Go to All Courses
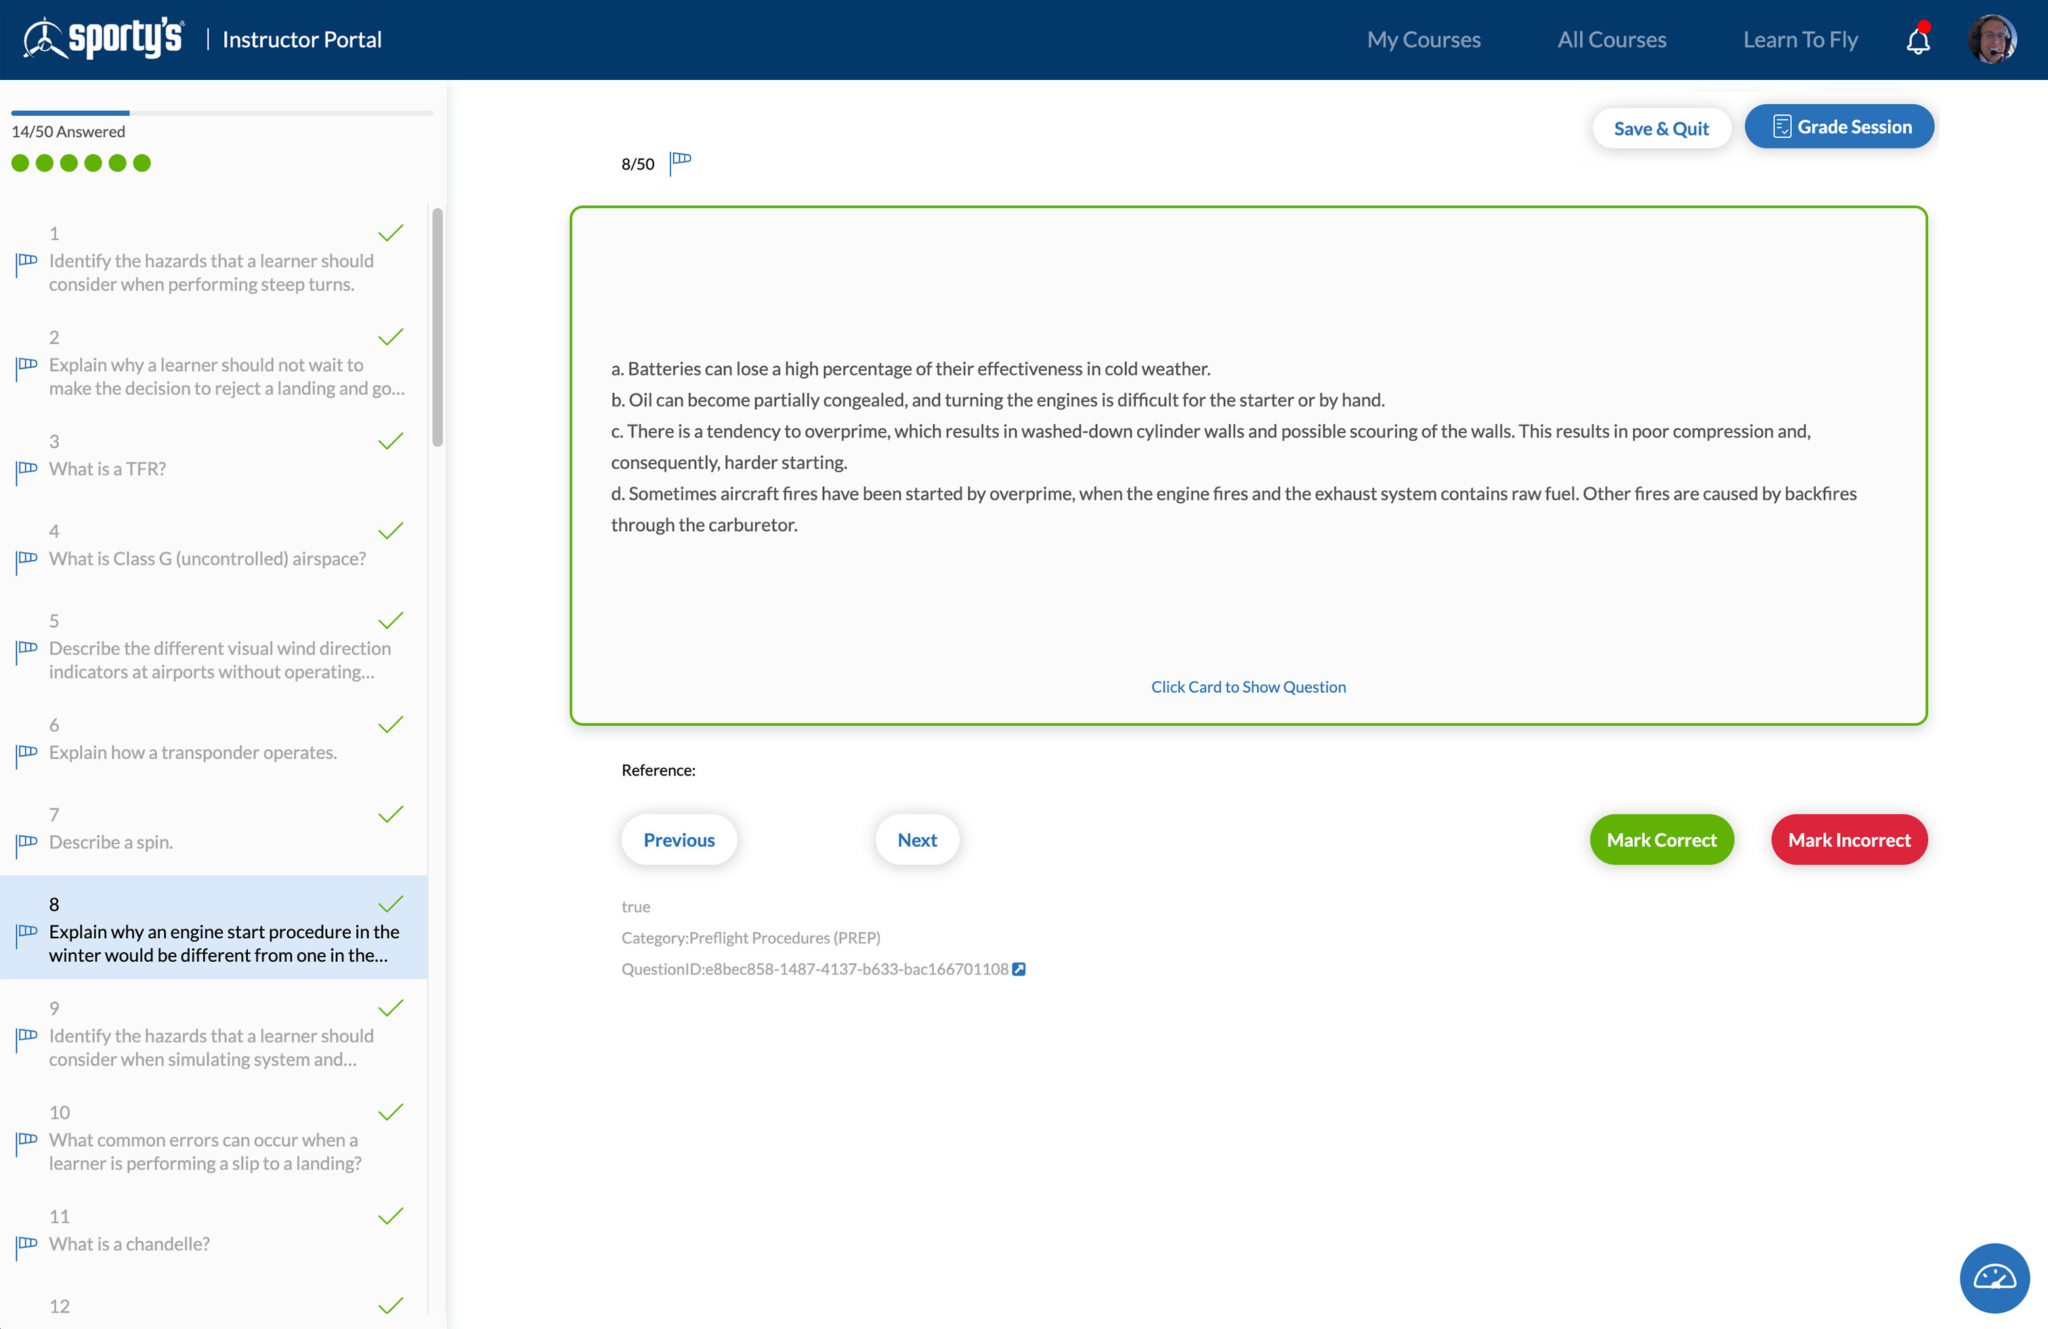The width and height of the screenshot is (2048, 1329). pyautogui.click(x=1611, y=40)
